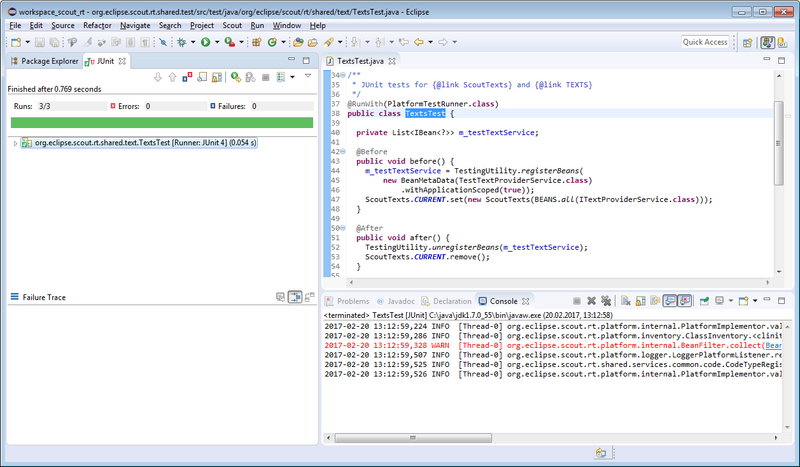Toggle show console on standard error change

coord(685,301)
